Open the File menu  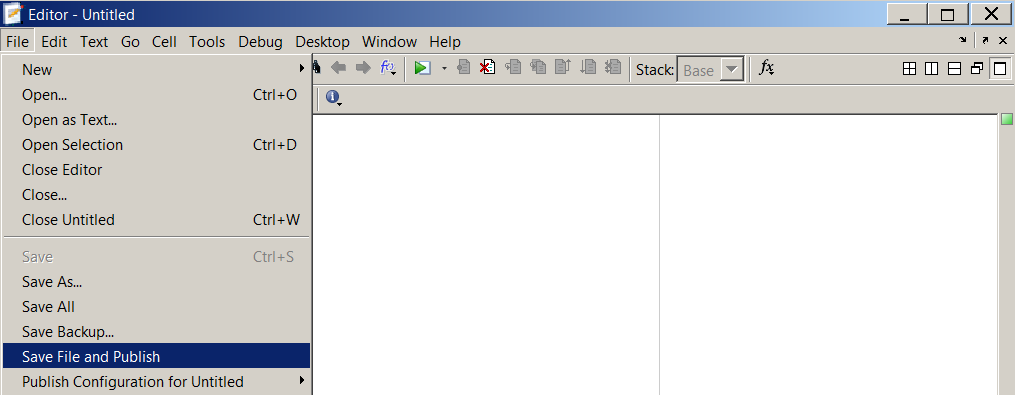pos(17,41)
